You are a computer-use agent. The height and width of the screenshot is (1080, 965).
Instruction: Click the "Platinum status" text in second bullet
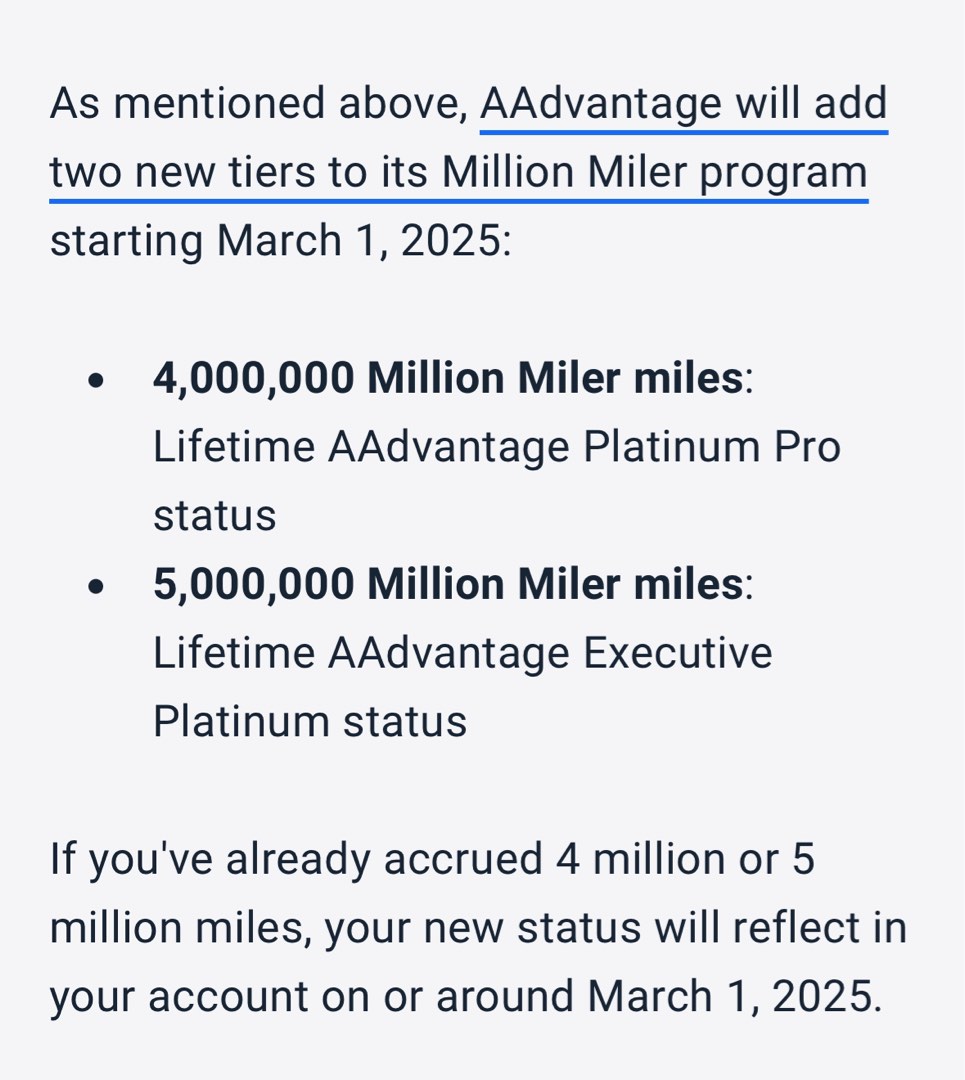[x=310, y=723]
